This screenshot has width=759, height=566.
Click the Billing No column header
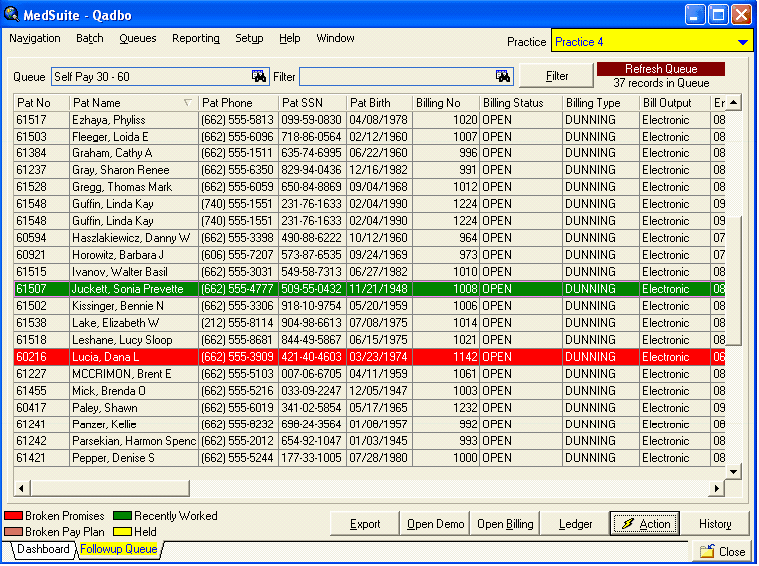(x=446, y=103)
